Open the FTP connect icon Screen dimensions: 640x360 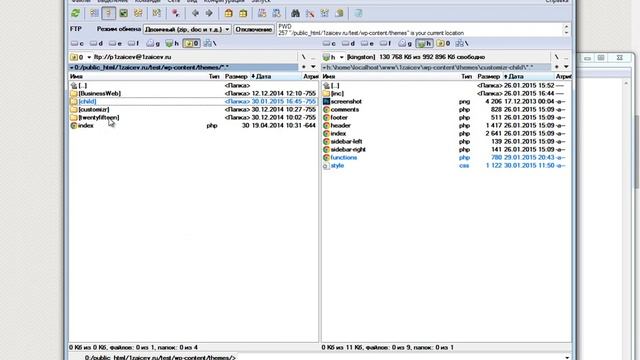(x=262, y=13)
